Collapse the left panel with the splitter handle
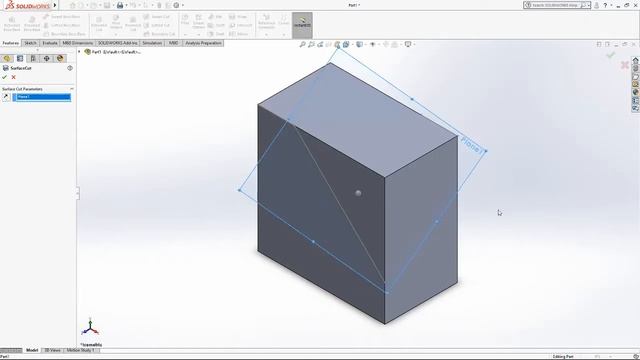 (78, 193)
